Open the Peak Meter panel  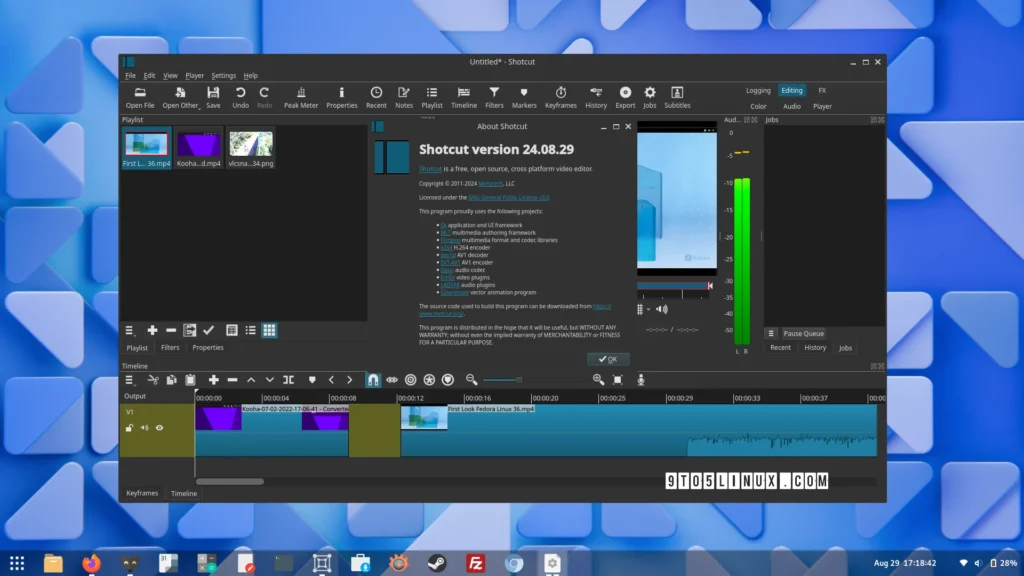300,97
